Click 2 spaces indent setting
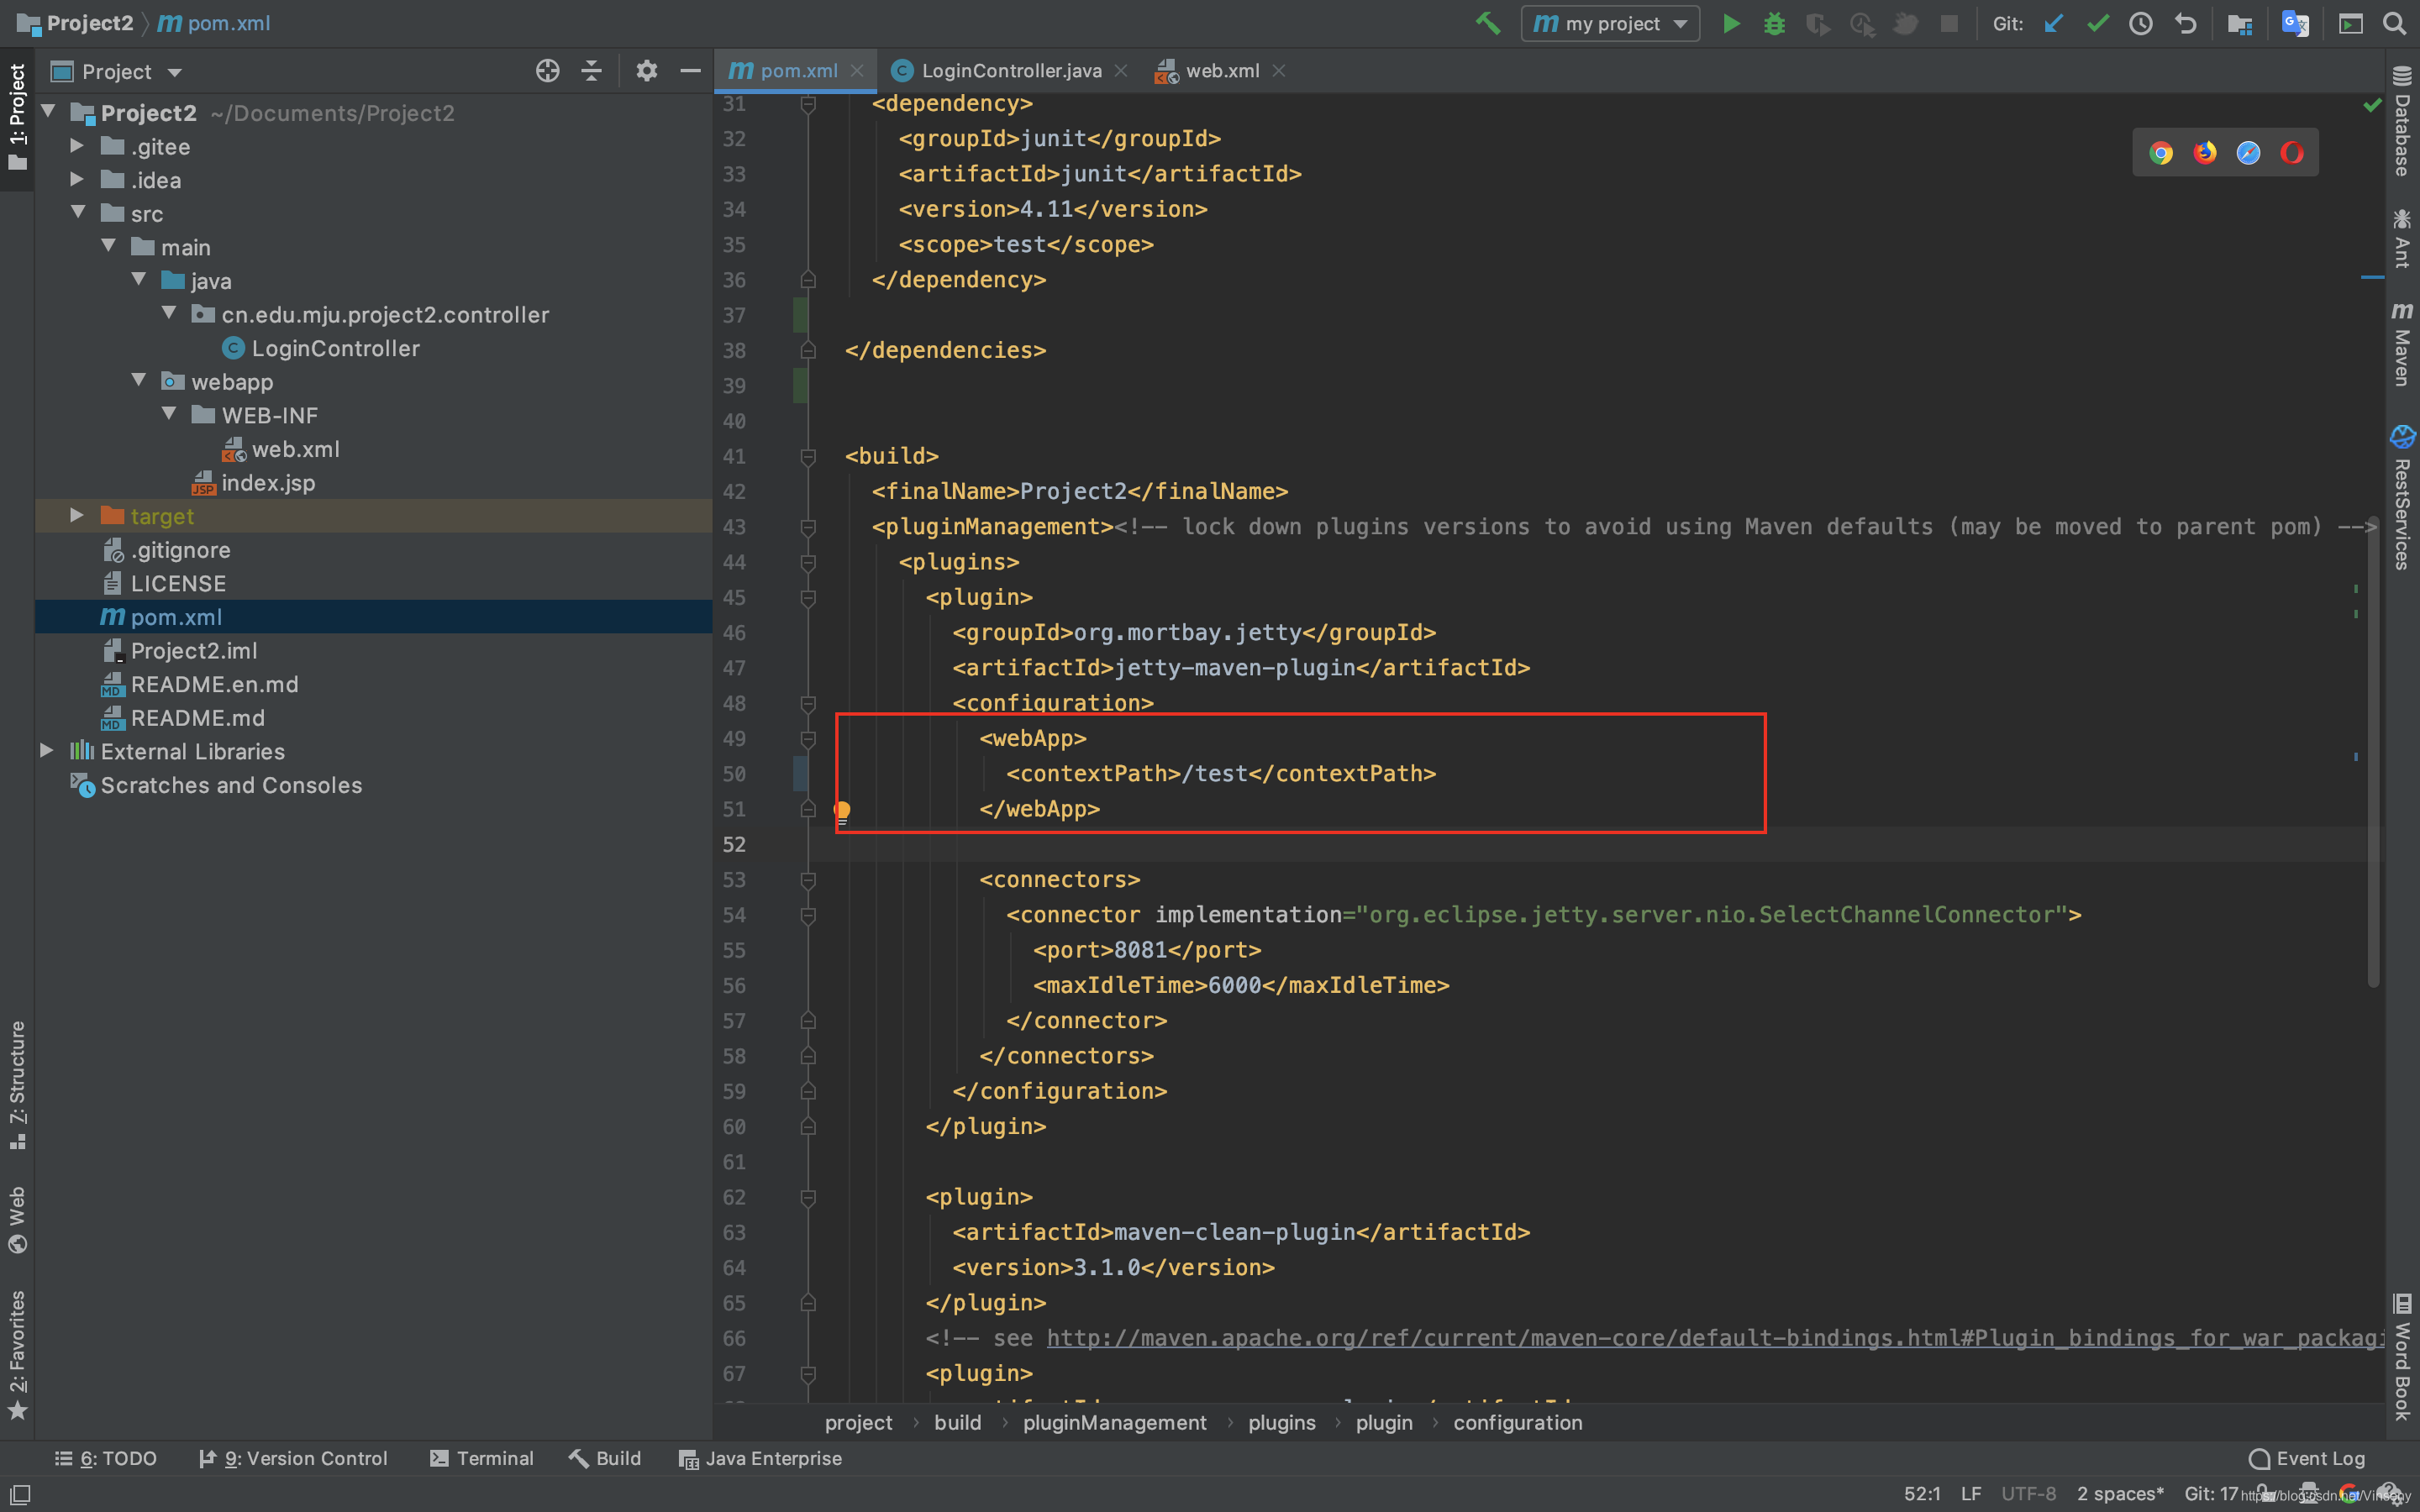Image resolution: width=2420 pixels, height=1512 pixels. click(2120, 1494)
